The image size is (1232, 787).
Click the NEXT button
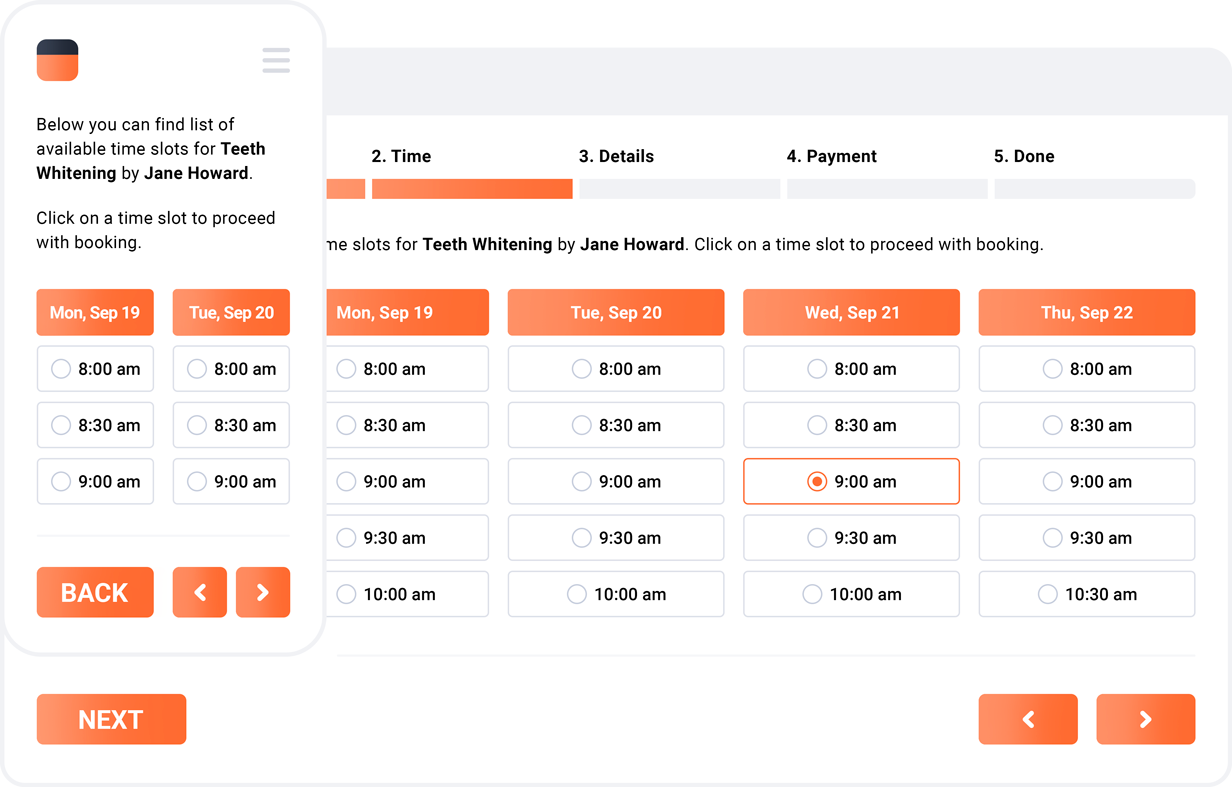111,719
